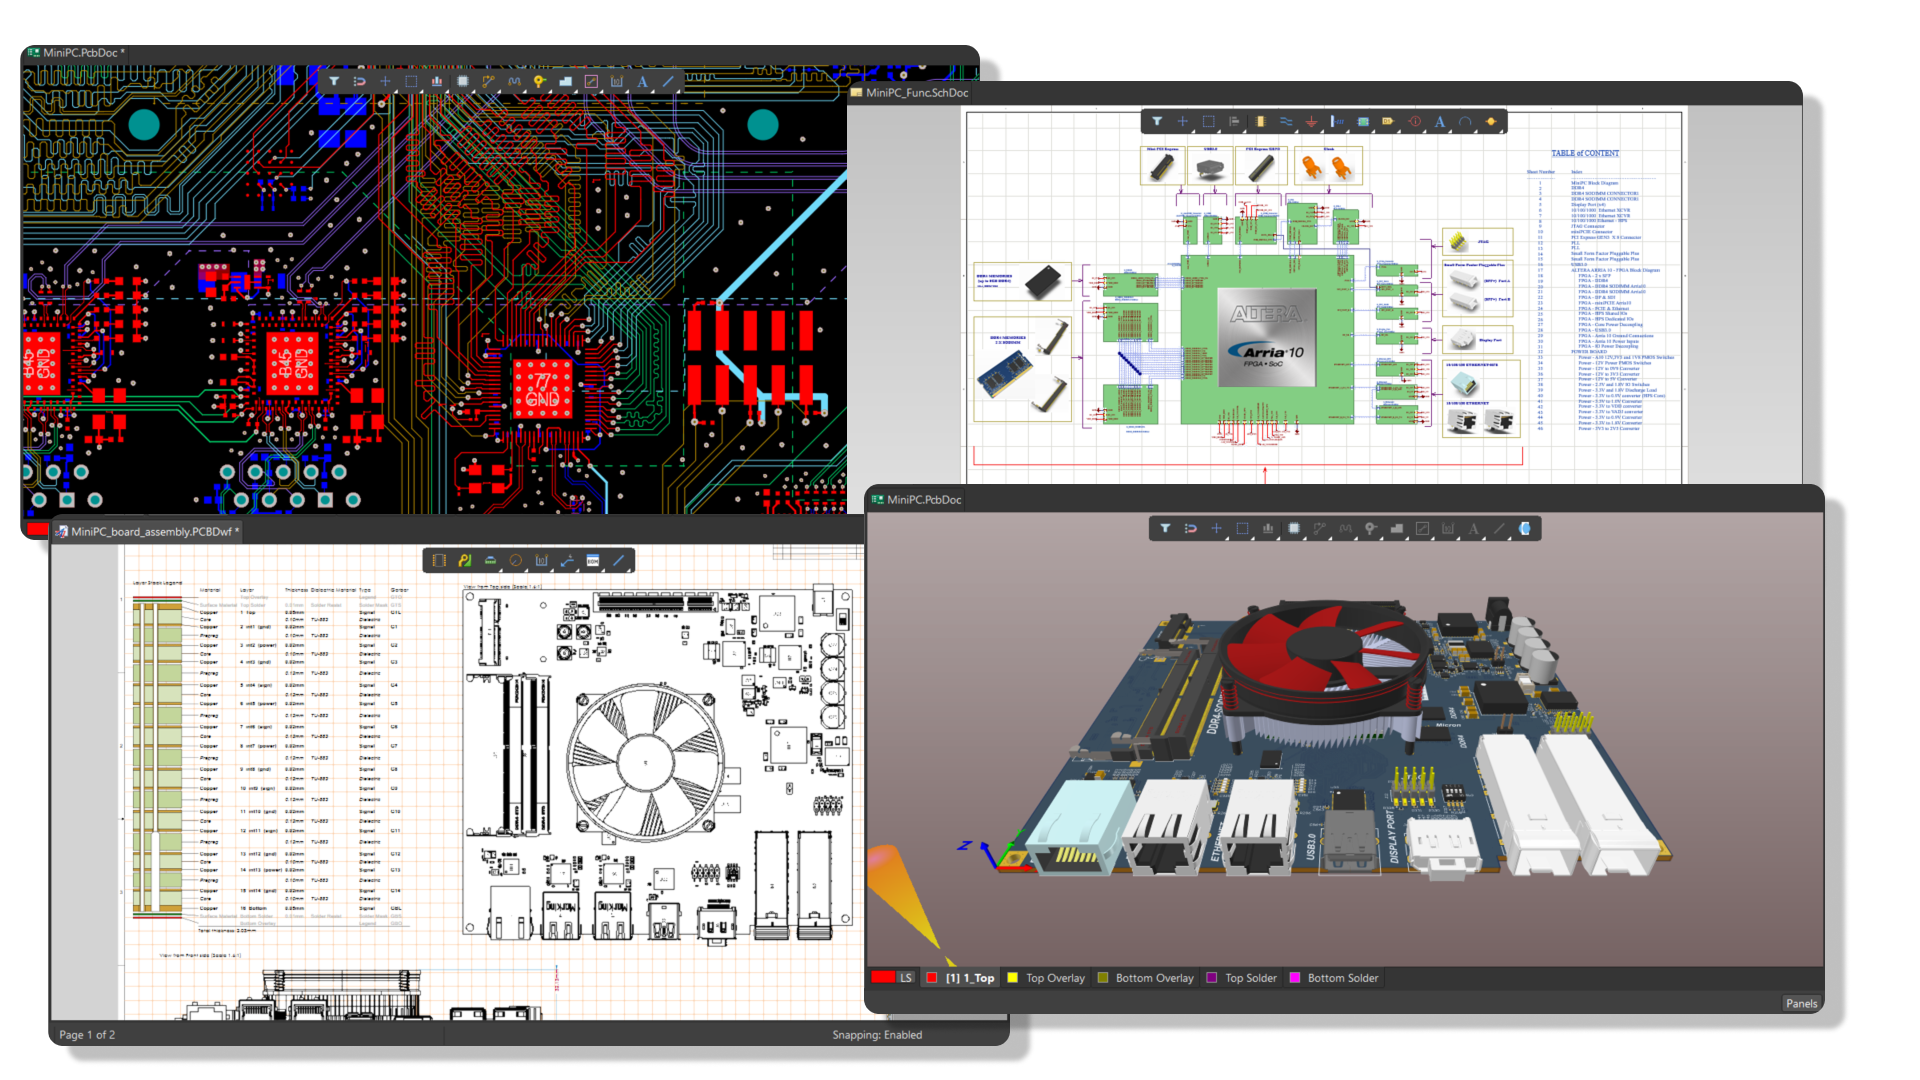Screen dimensions: 1920x1080
Task: Click the red current-layer color swatch beside LS
Action: coord(882,977)
